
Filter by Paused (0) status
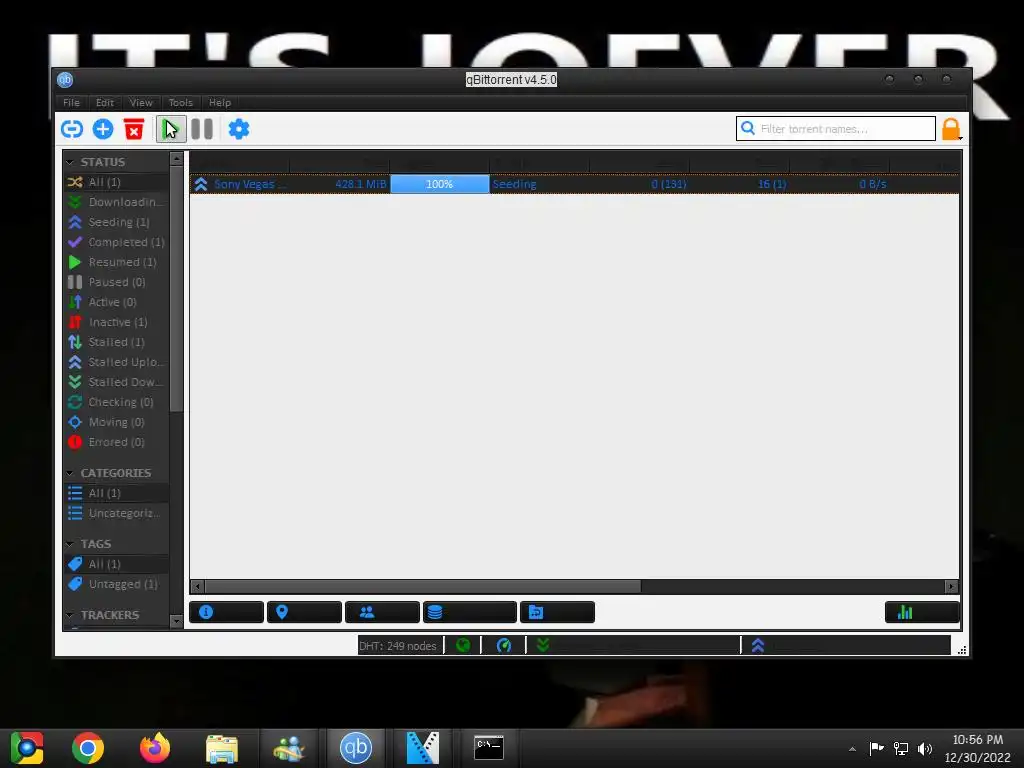pyautogui.click(x=116, y=282)
